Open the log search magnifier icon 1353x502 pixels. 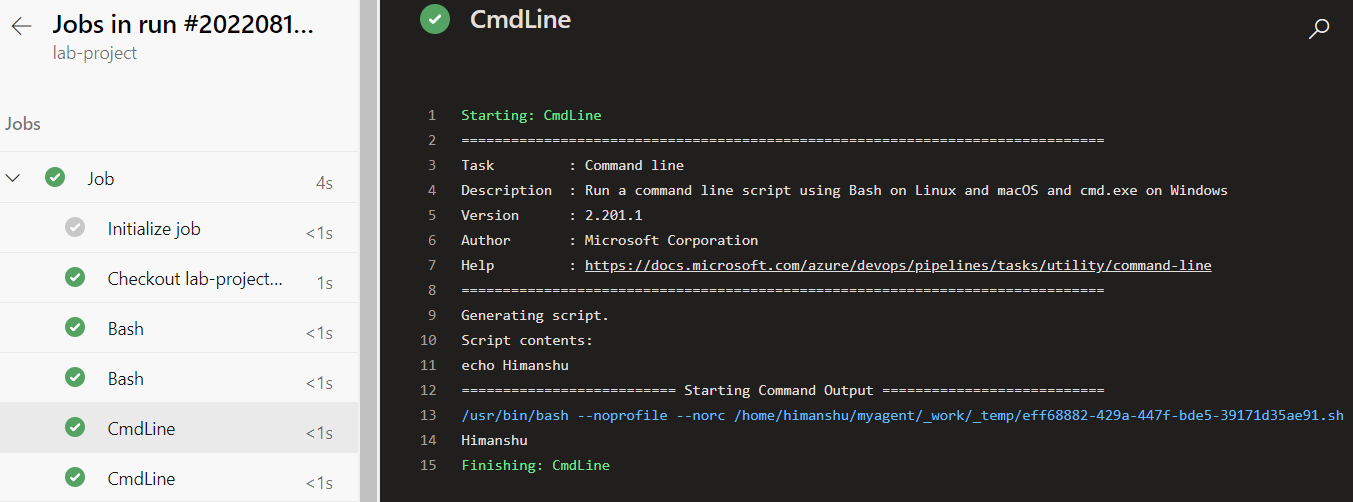(1319, 29)
